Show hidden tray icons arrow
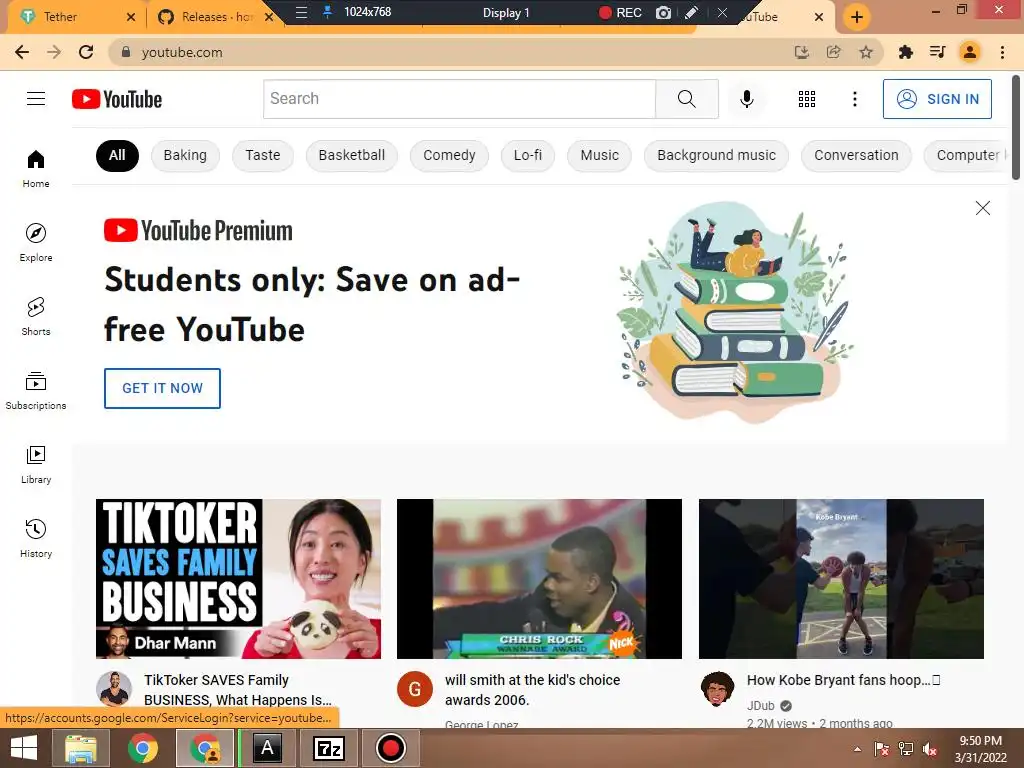The width and height of the screenshot is (1024, 768). tap(857, 749)
